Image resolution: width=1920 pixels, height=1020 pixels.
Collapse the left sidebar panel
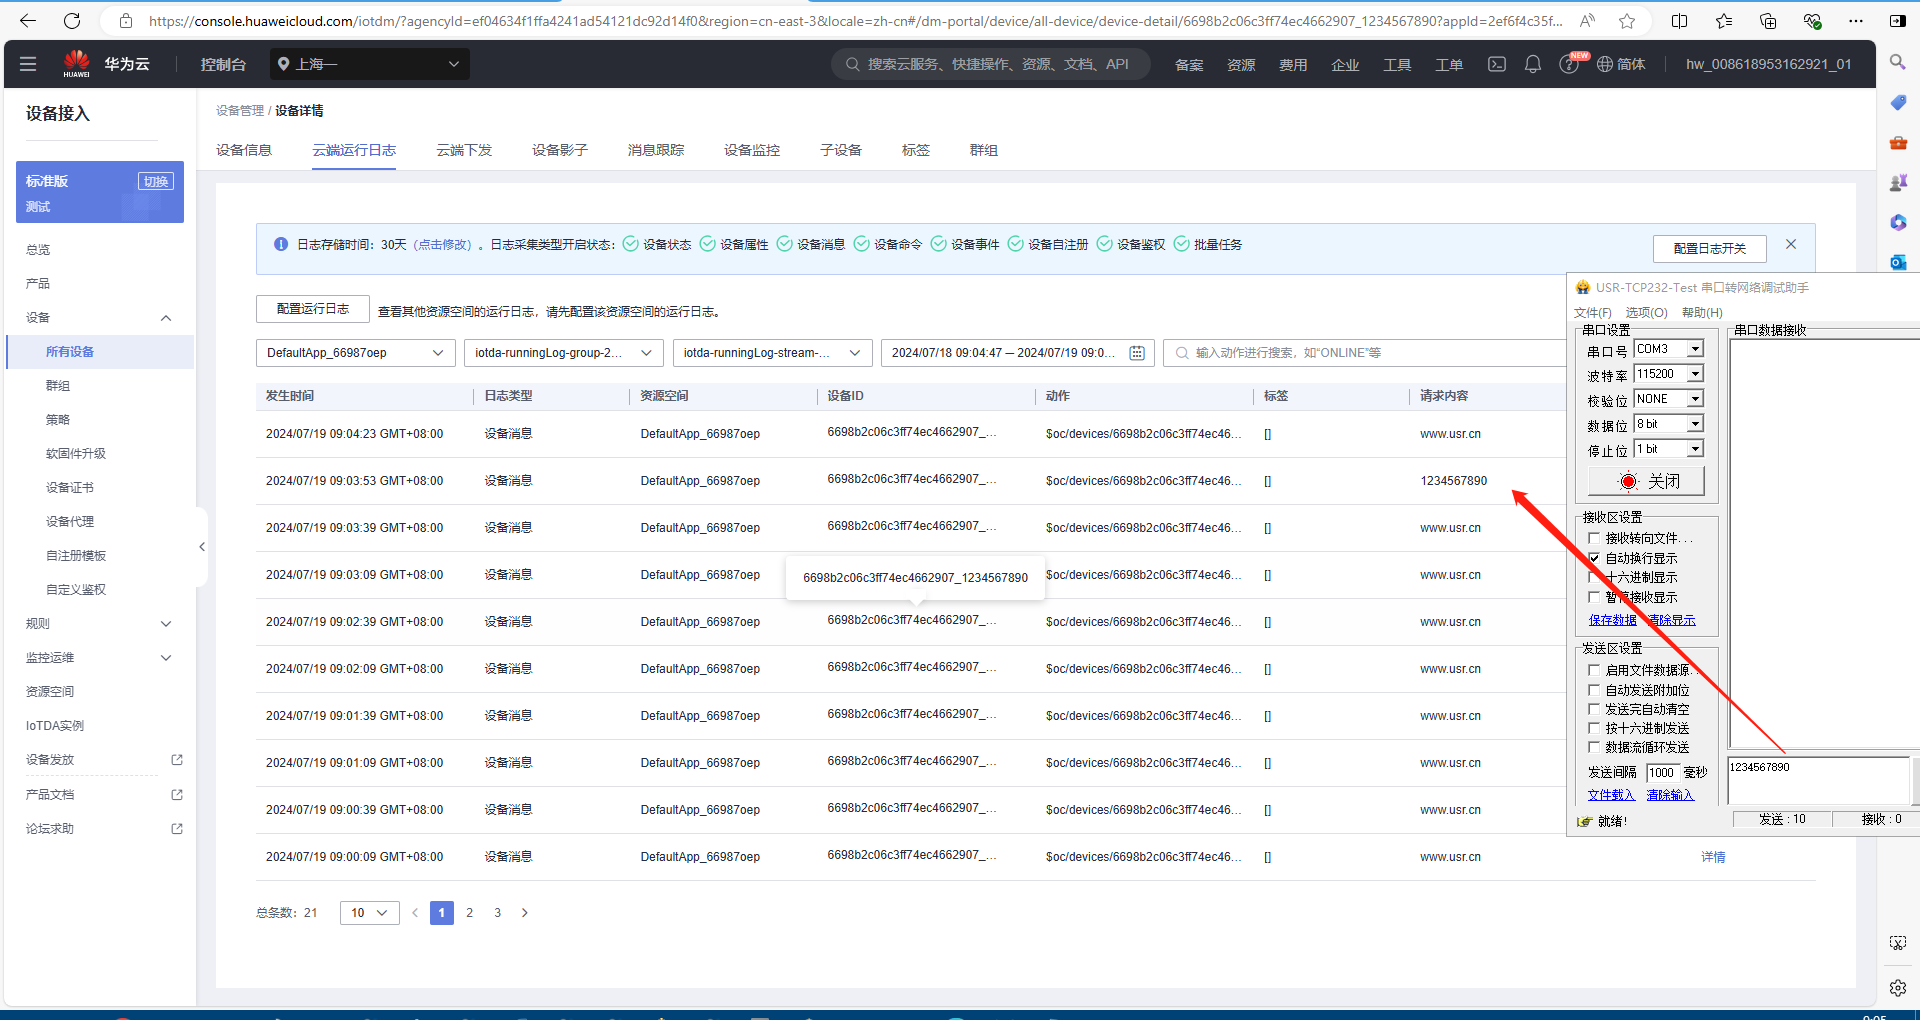pyautogui.click(x=202, y=547)
